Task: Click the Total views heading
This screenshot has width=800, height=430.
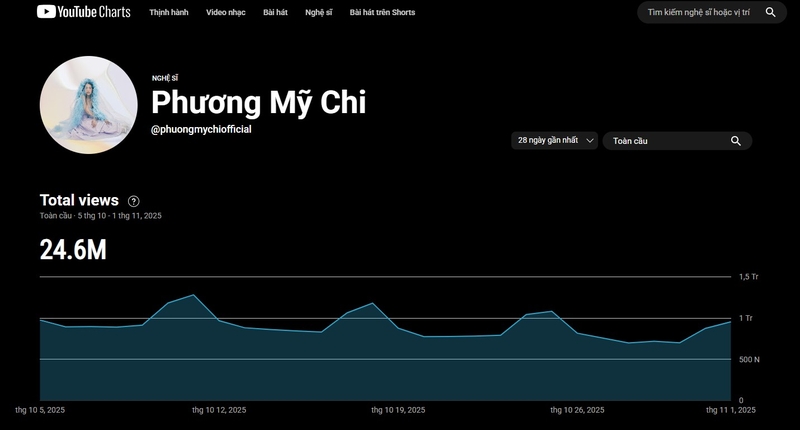Action: [x=79, y=200]
